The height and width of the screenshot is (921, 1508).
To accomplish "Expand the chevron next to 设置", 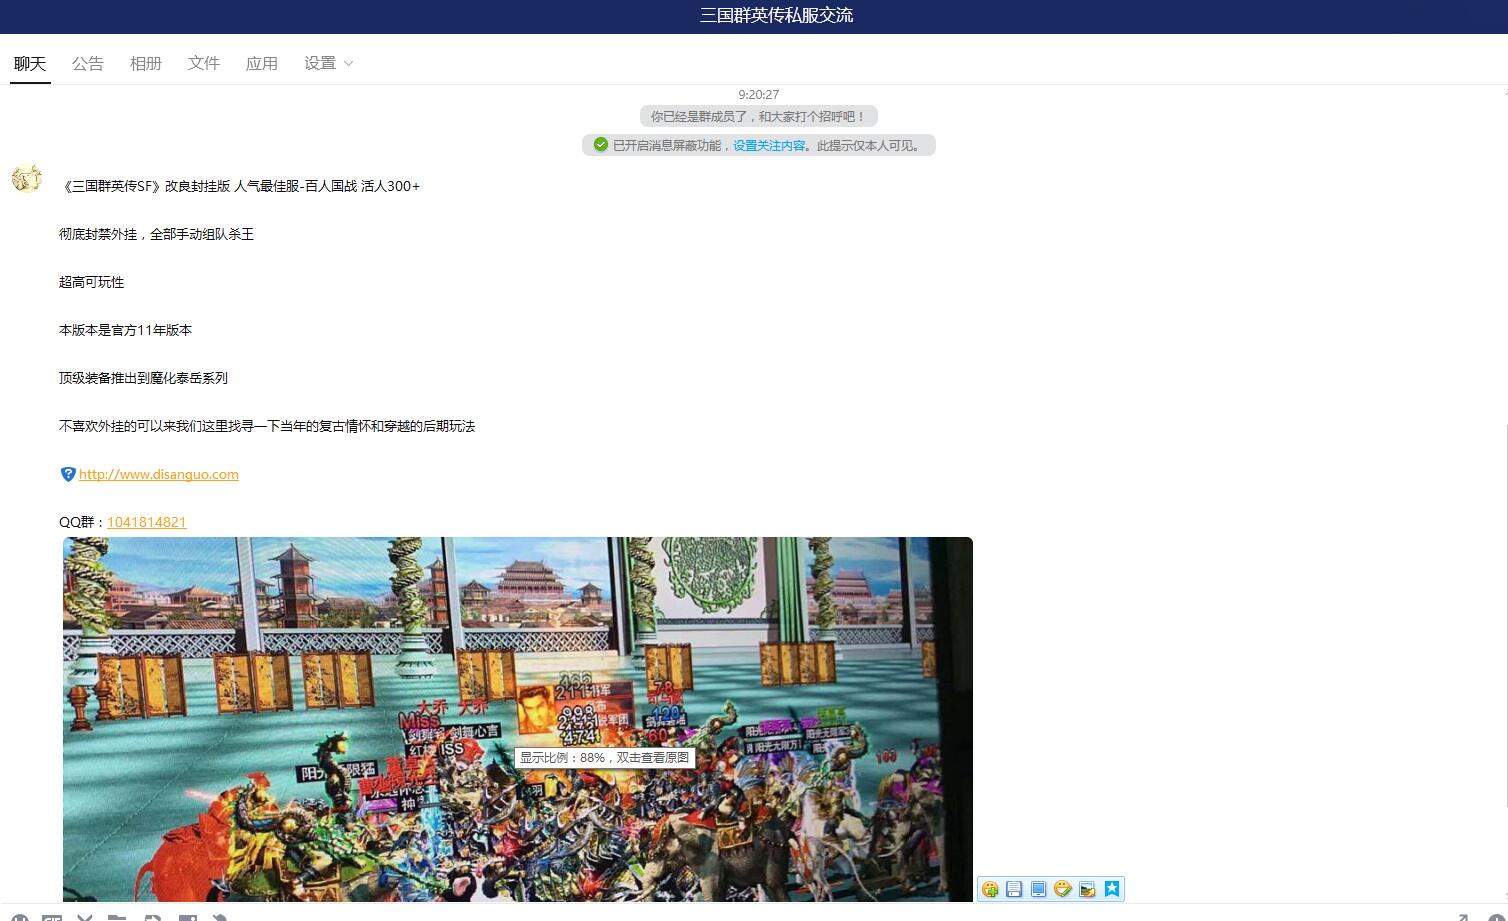I will (x=348, y=63).
